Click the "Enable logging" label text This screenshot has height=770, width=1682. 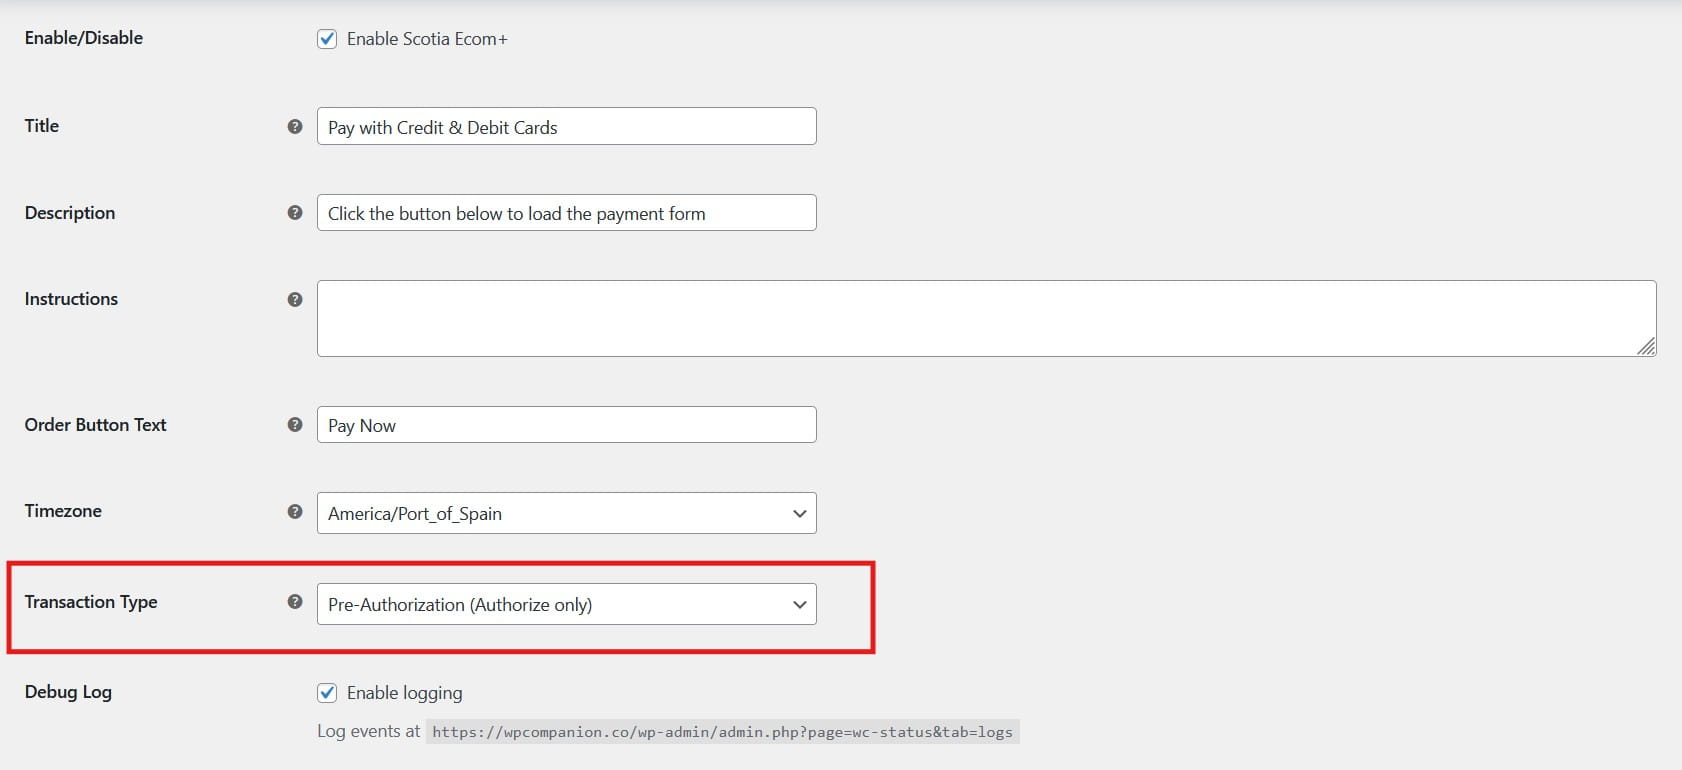pos(404,693)
